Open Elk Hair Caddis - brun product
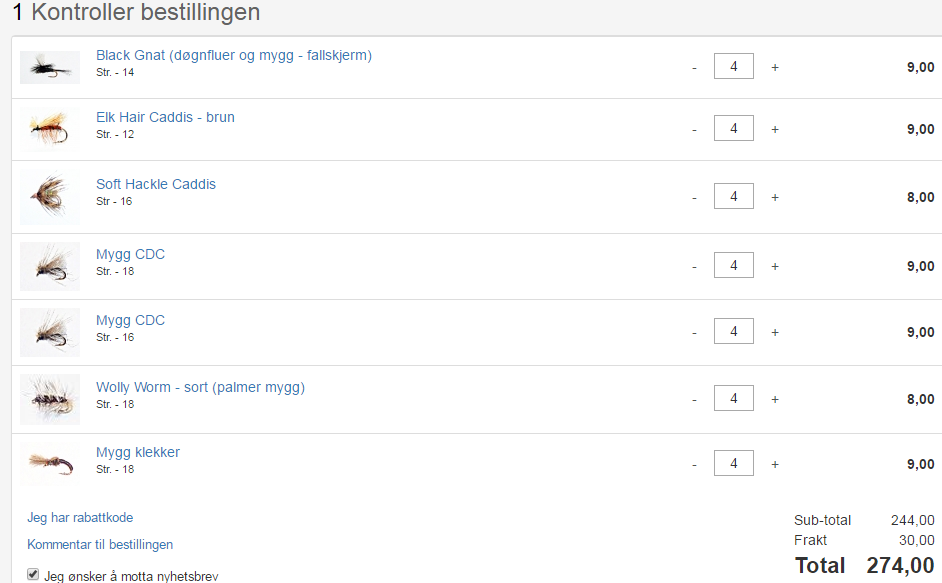Screen dimensions: 942x583 165,117
